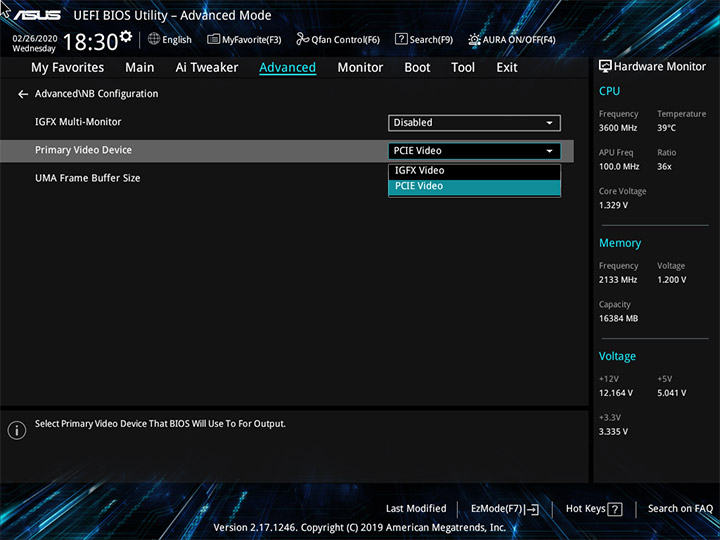Click Last Modified
This screenshot has width=720, height=540.
(x=416, y=509)
